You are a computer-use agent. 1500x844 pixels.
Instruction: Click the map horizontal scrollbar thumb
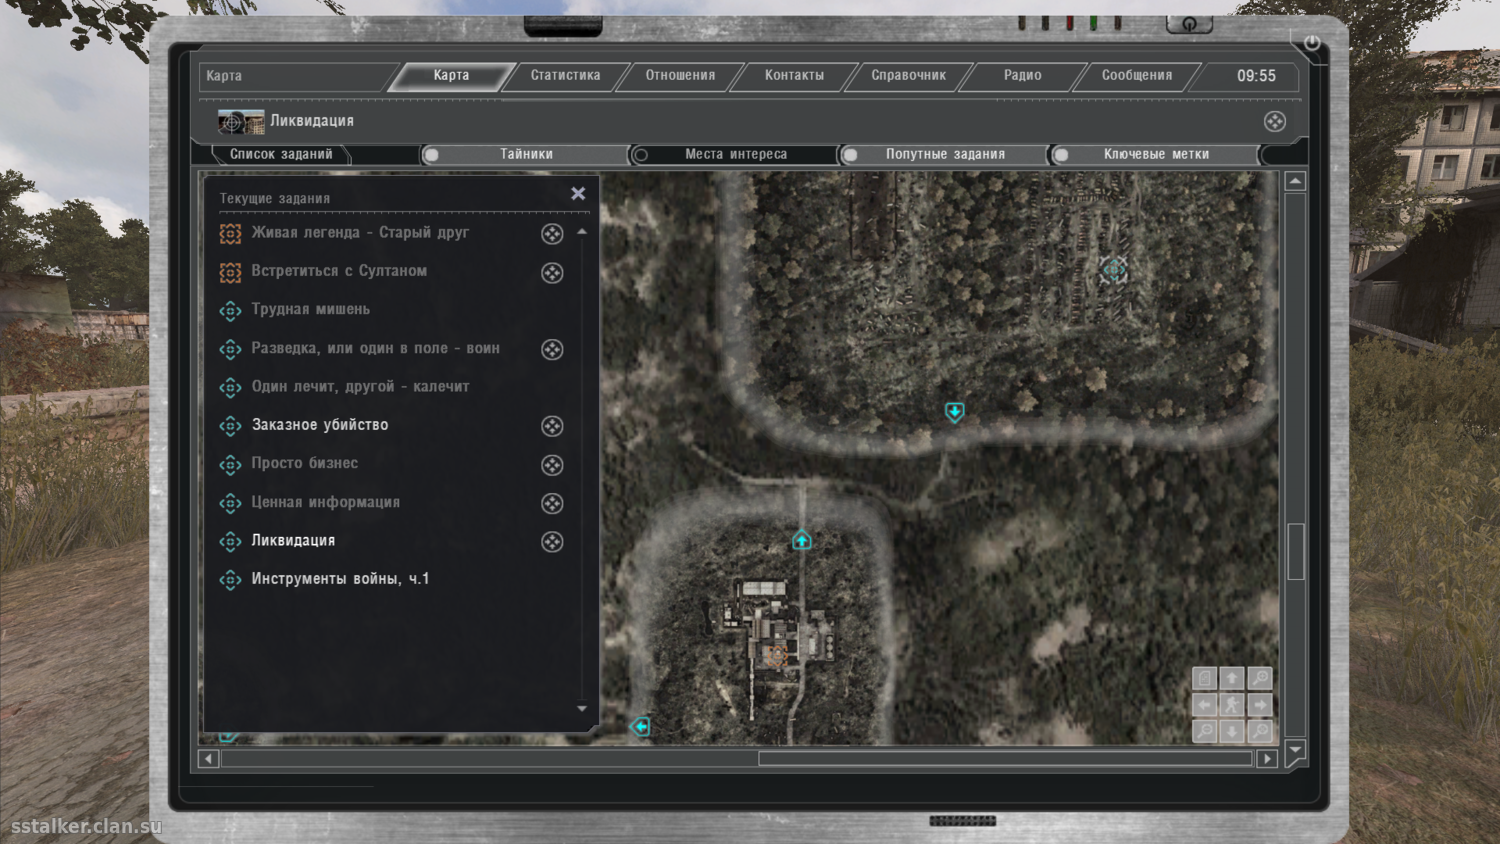pos(1005,759)
